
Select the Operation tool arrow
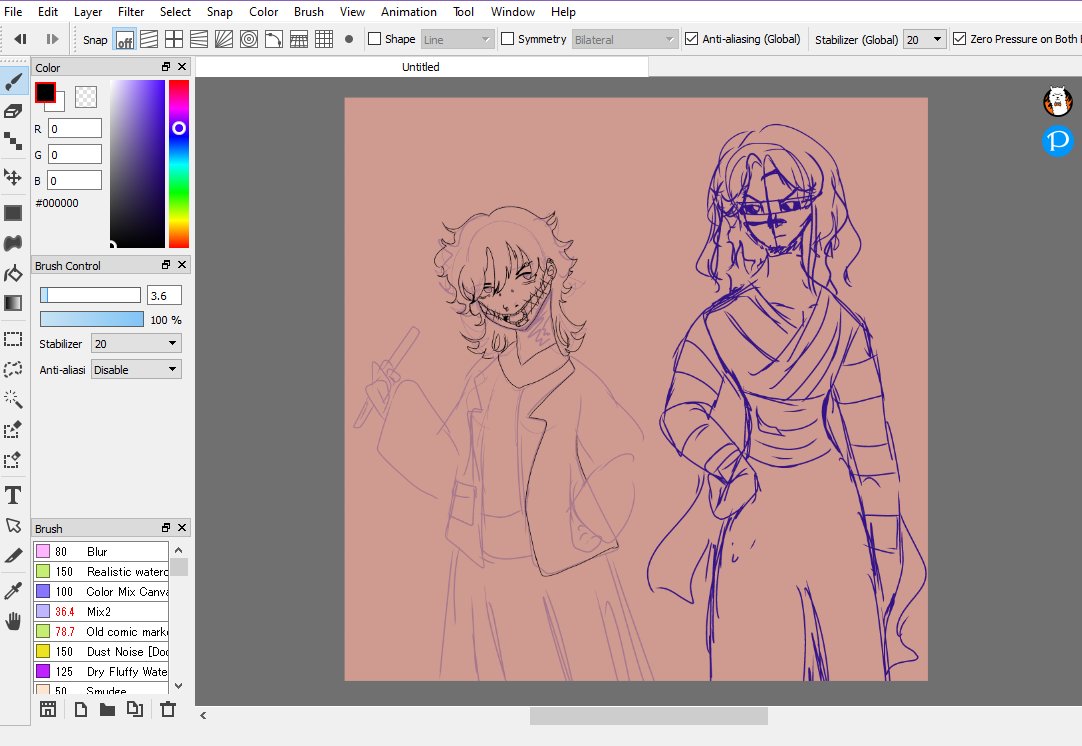13,525
